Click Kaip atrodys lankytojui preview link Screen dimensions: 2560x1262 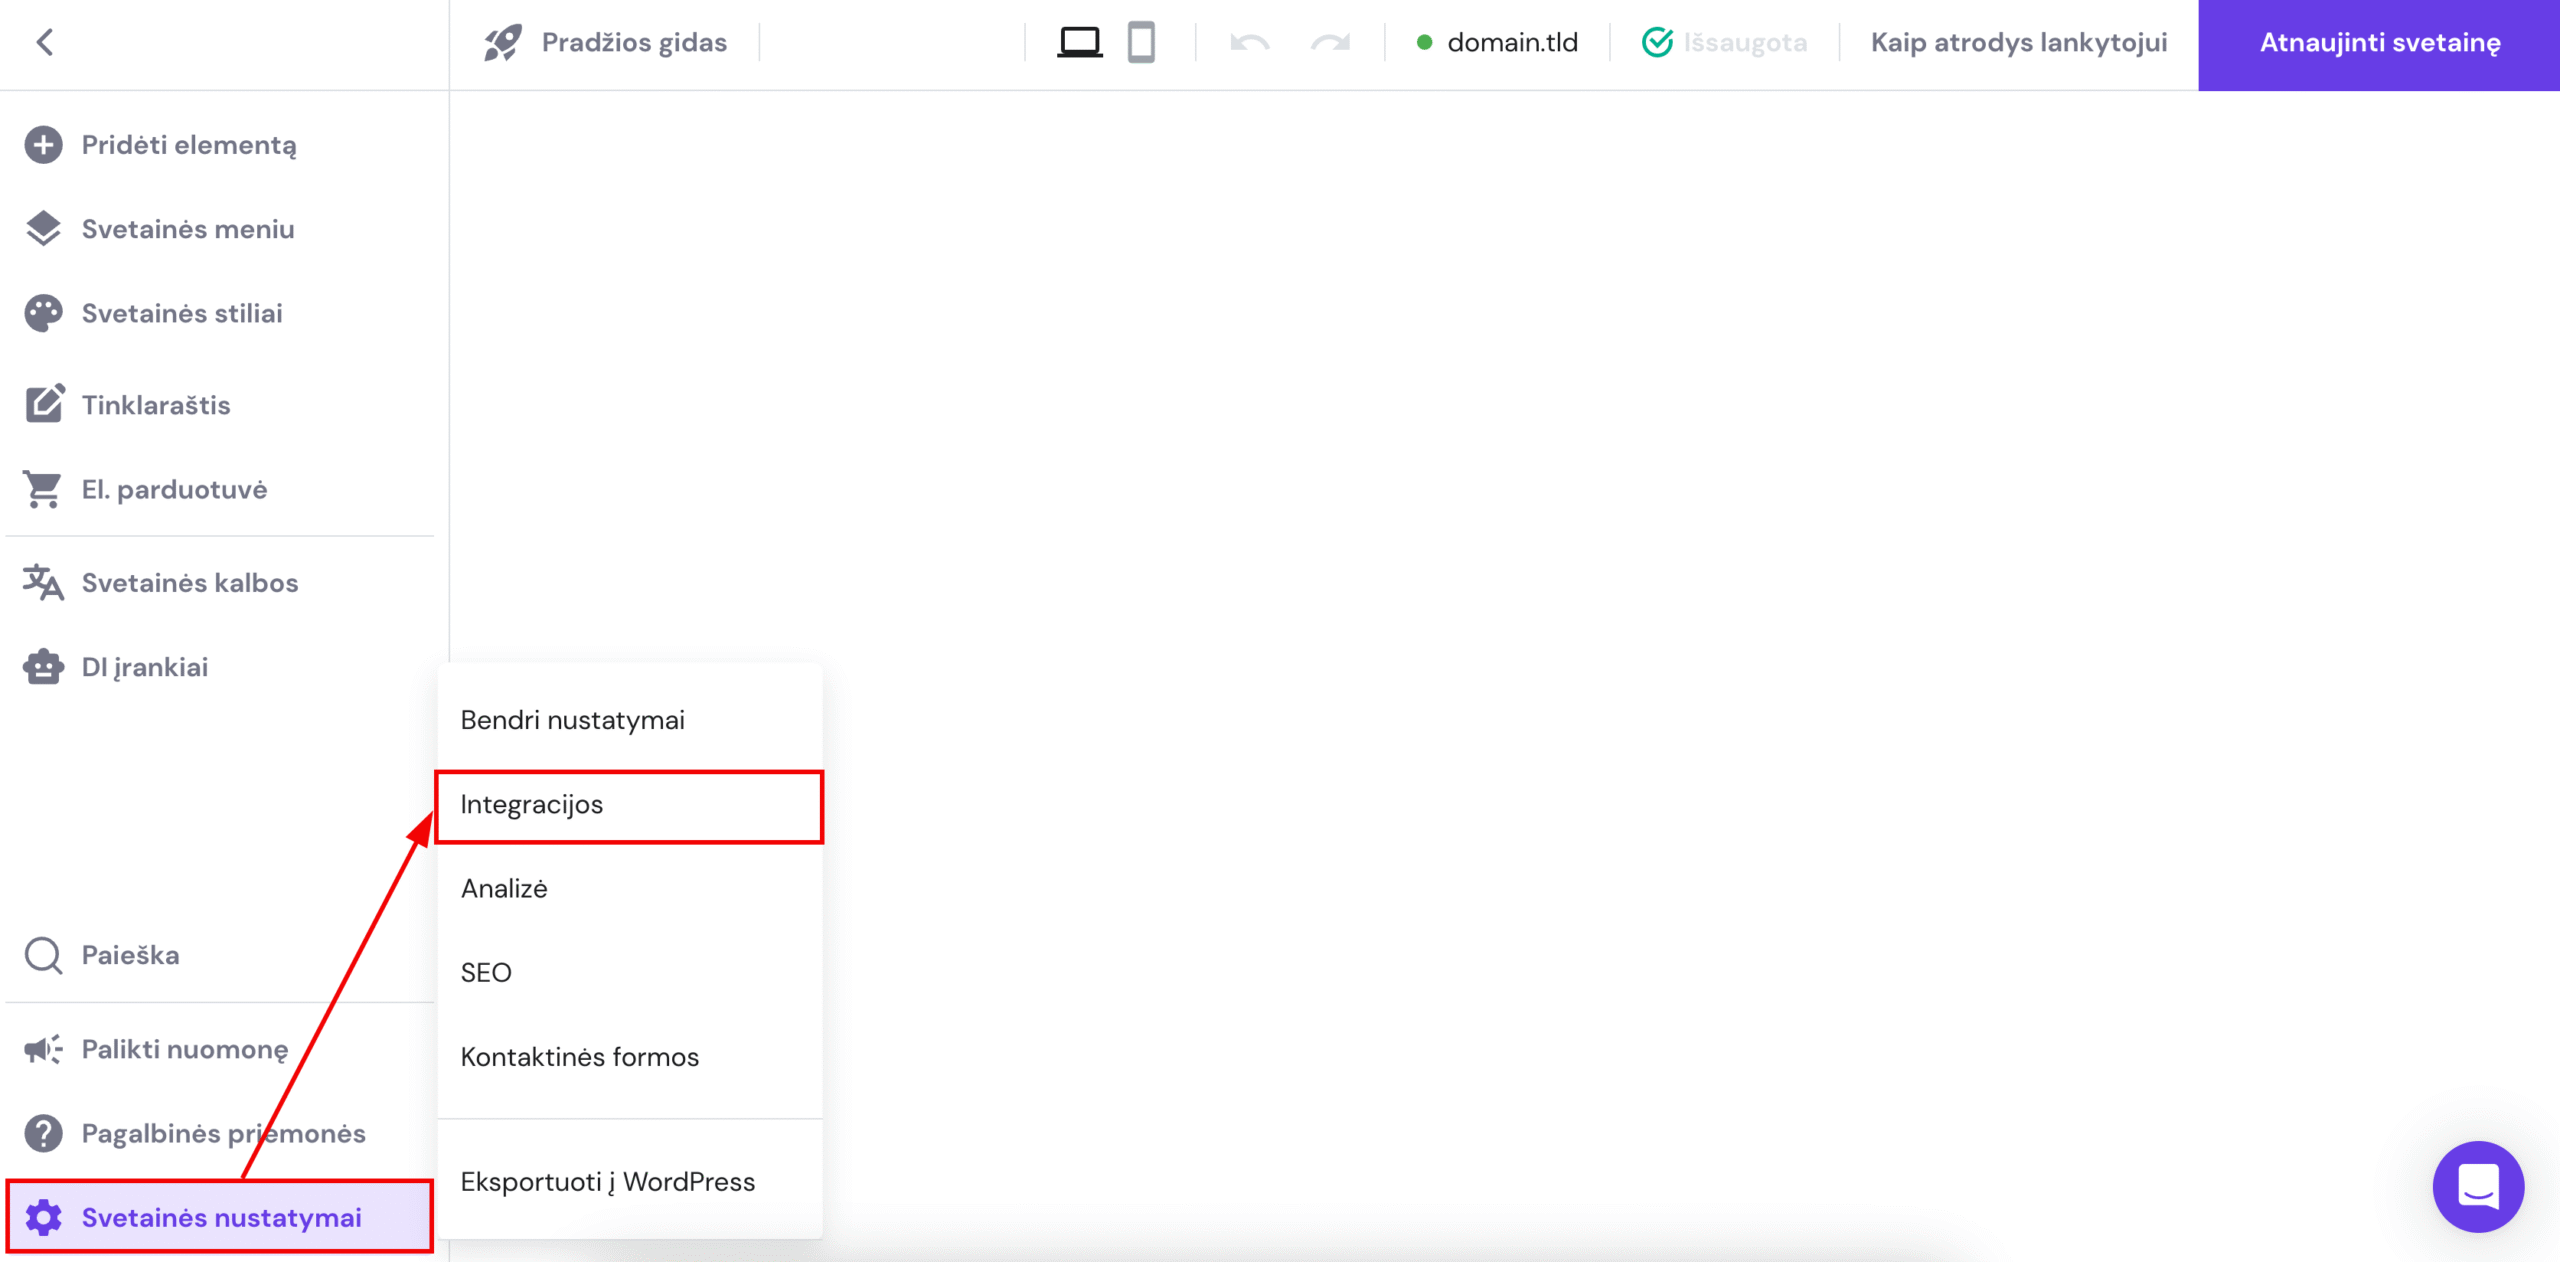pos(2019,42)
